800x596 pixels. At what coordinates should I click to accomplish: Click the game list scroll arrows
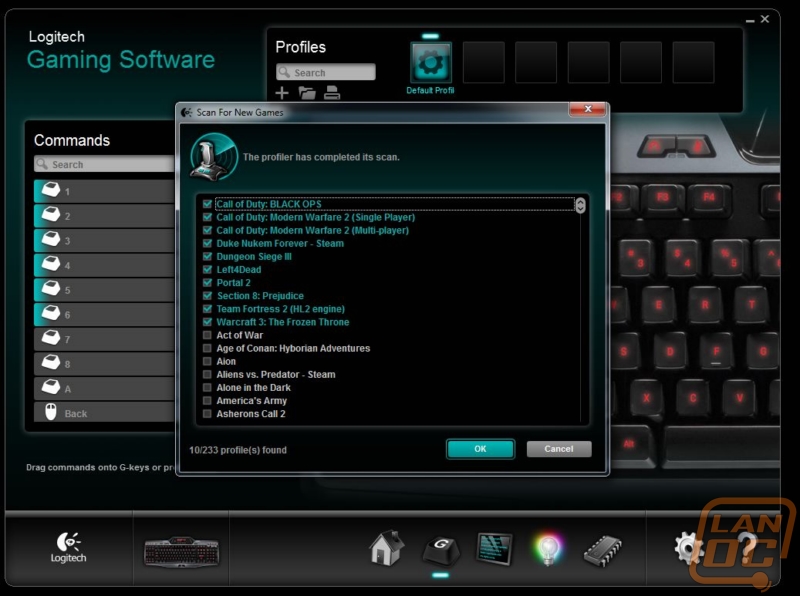(580, 205)
